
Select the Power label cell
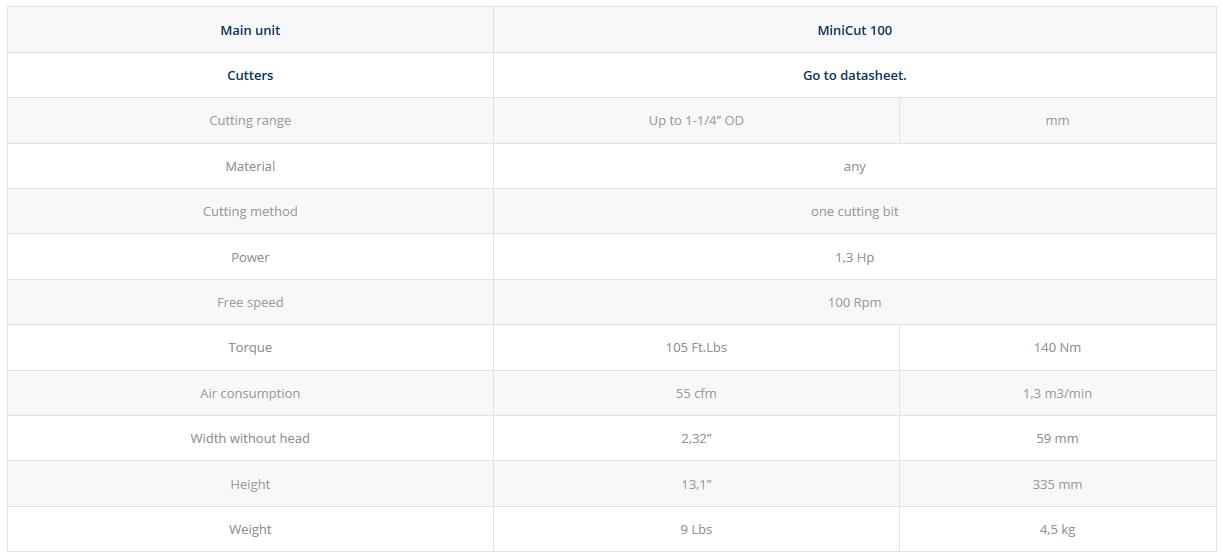(250, 257)
